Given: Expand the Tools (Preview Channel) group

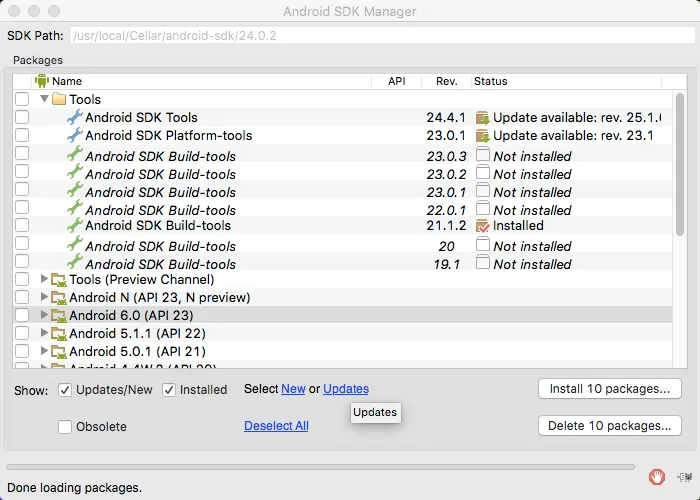Looking at the screenshot, I should (44, 279).
